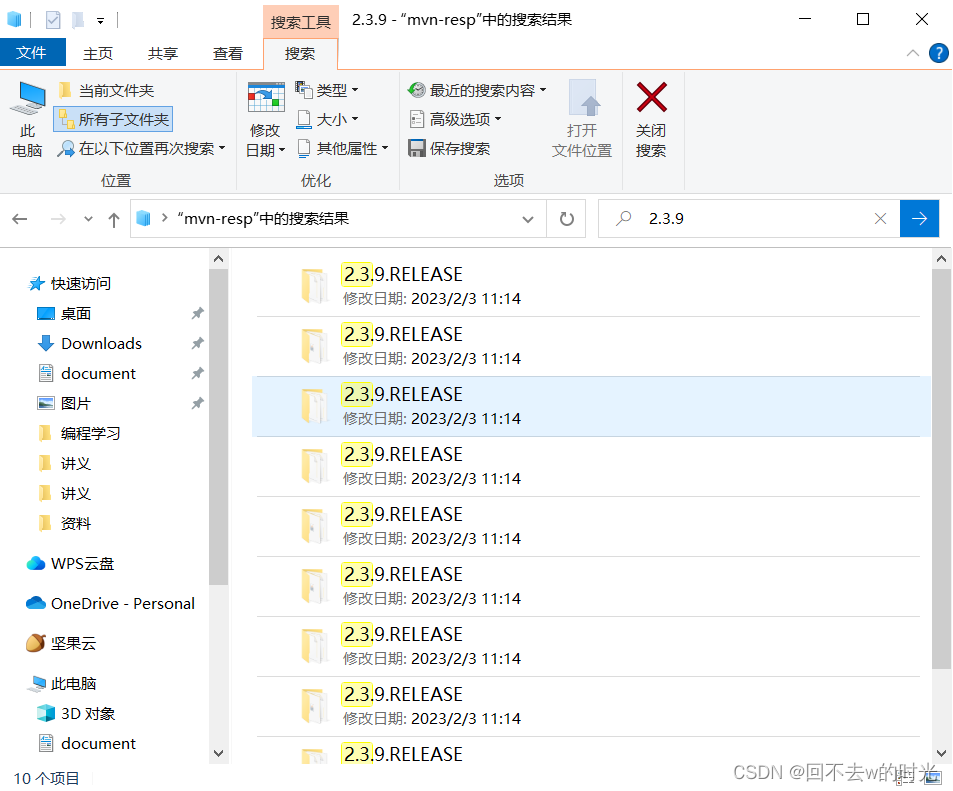Open Other properties filter dropdown
Image resolution: width=953 pixels, height=791 pixels.
[x=343, y=148]
